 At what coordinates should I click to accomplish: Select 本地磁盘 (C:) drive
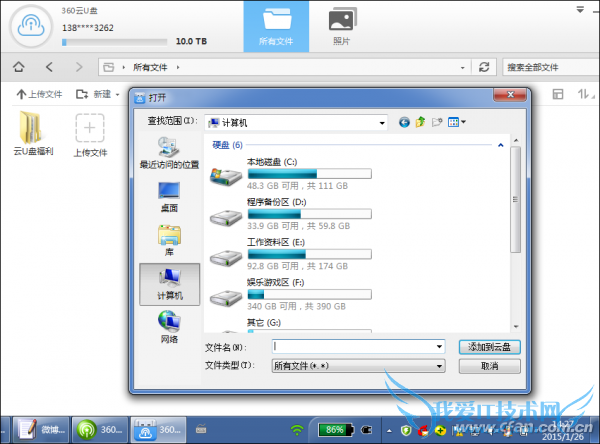291,174
